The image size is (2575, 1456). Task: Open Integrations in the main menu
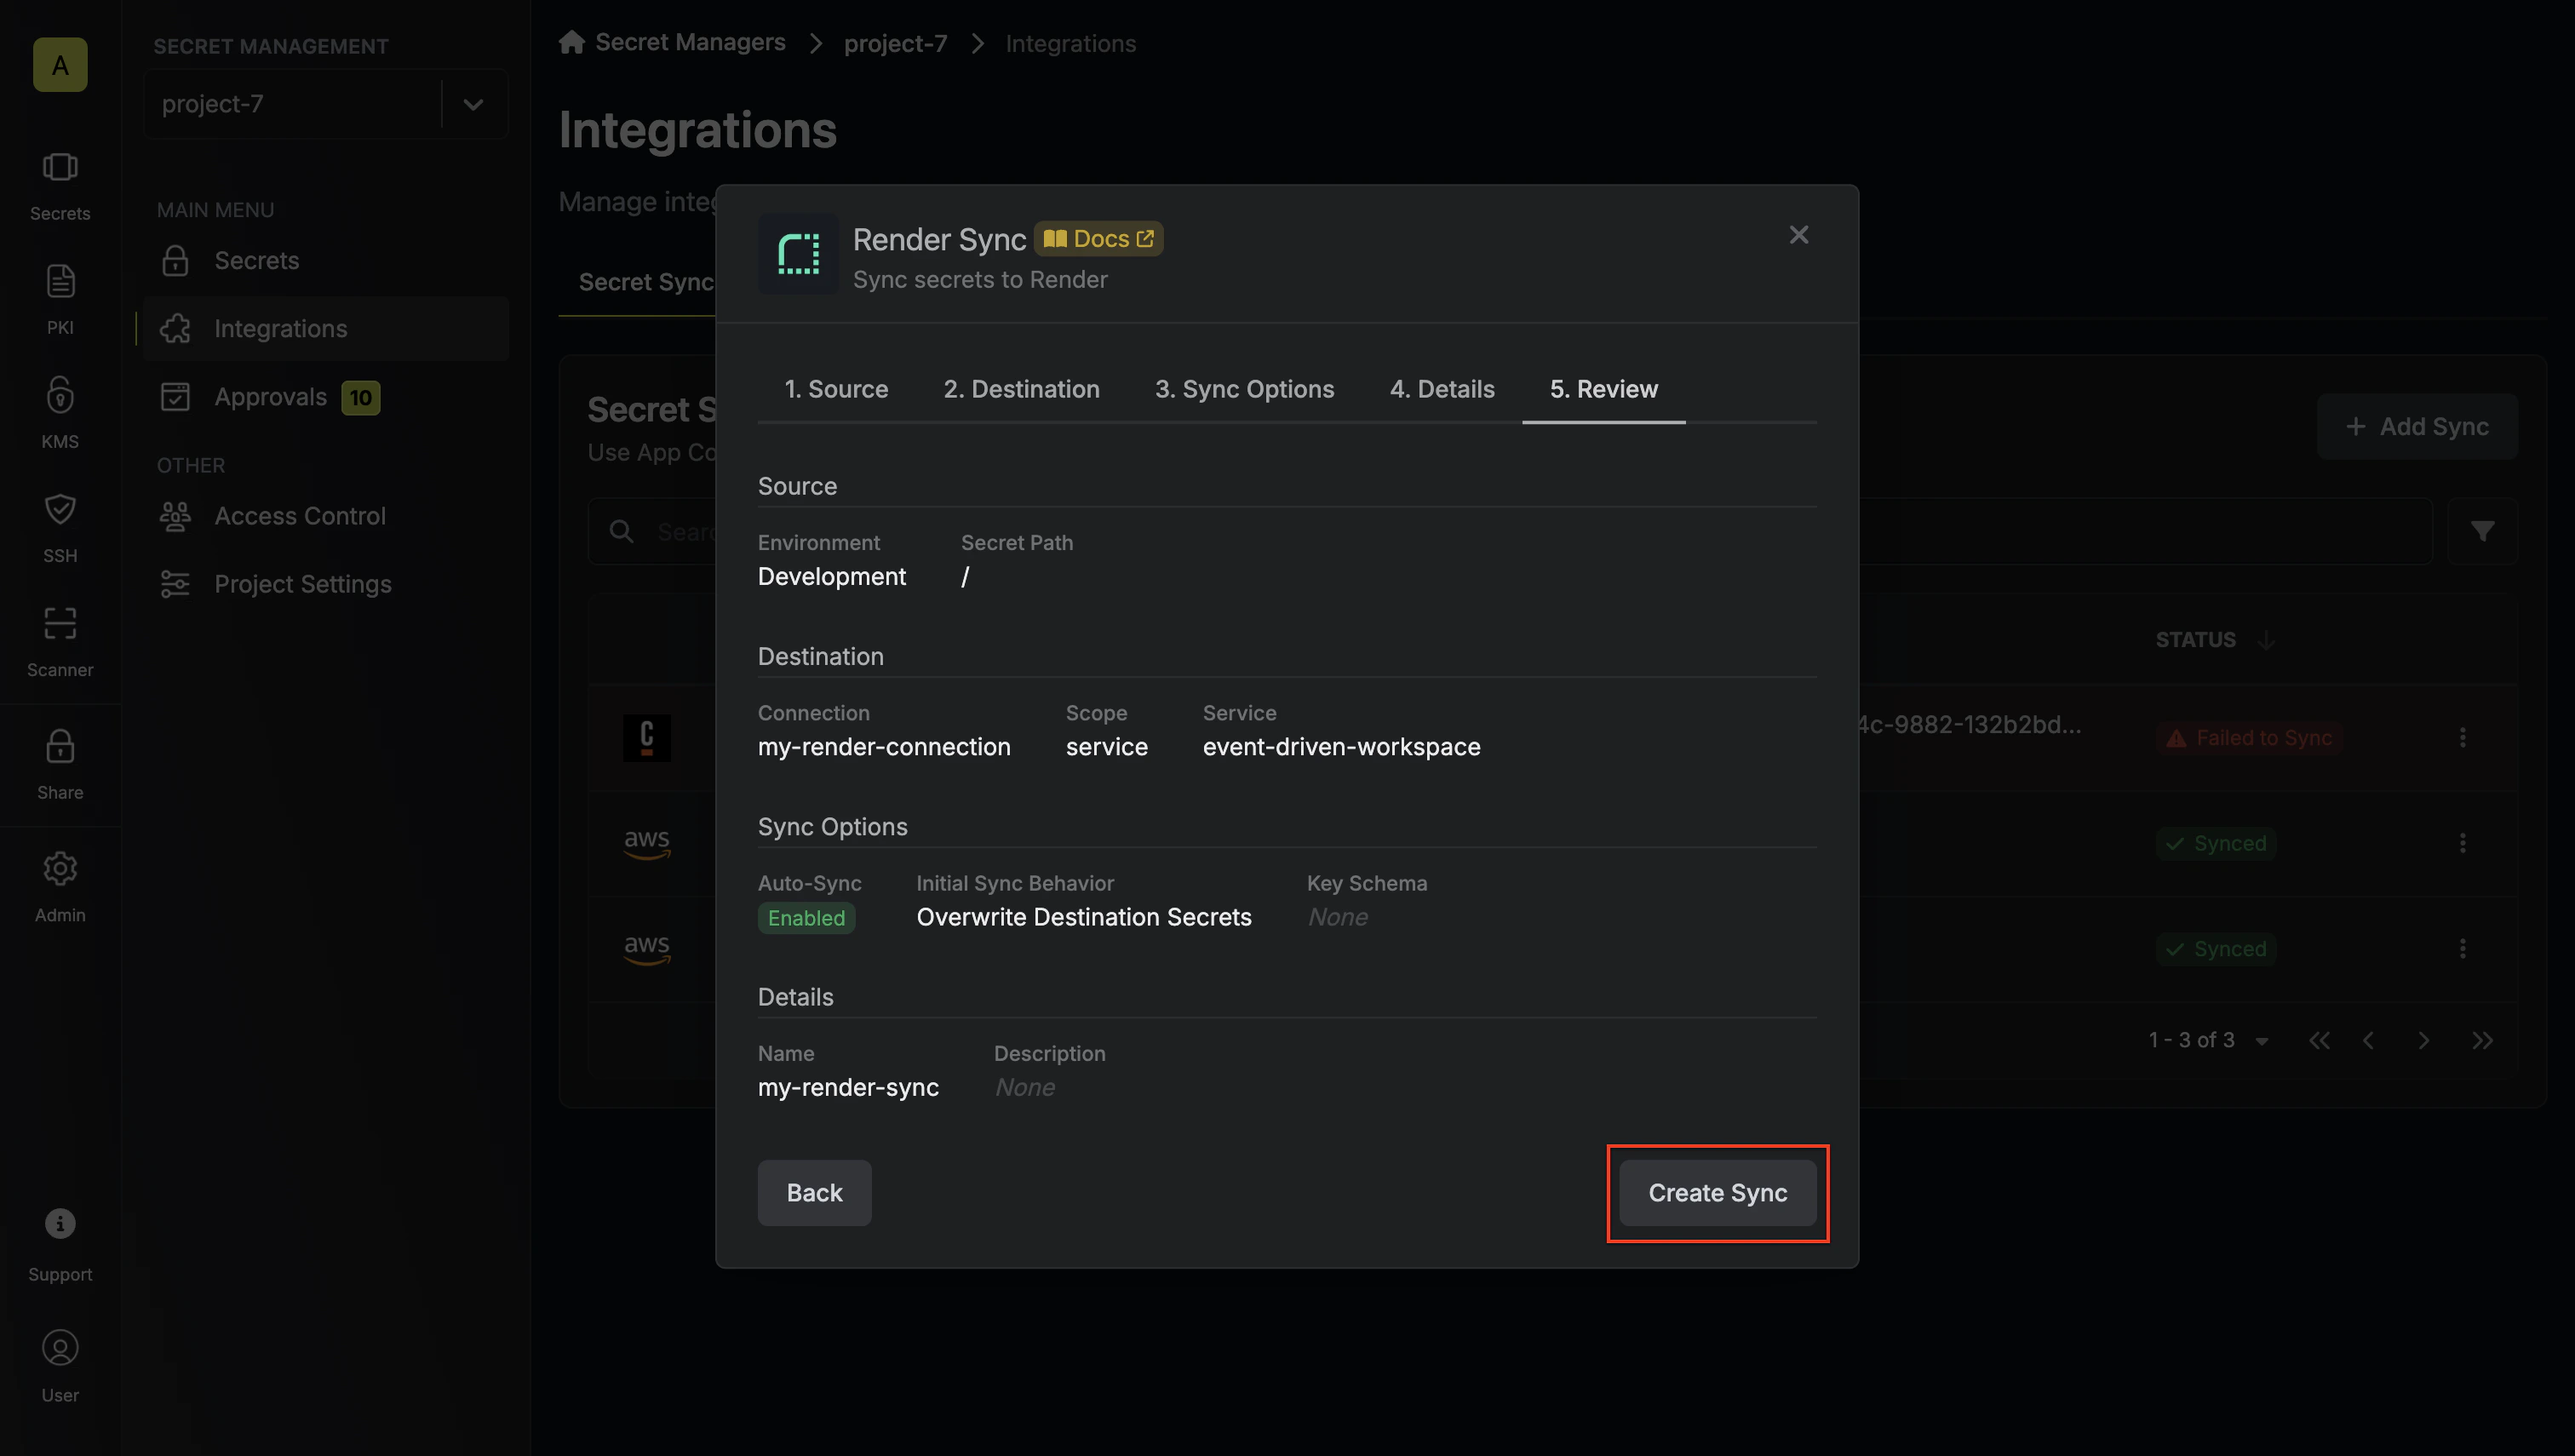point(326,329)
